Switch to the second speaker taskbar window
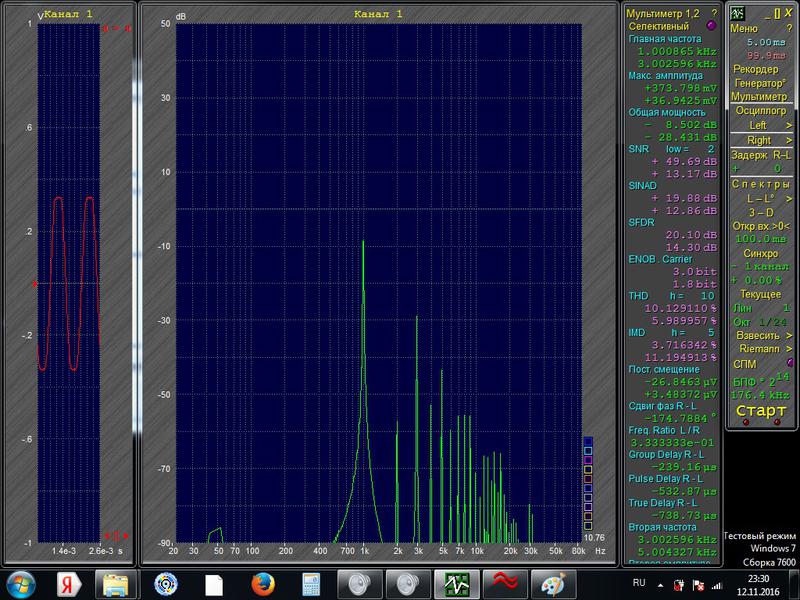 click(x=408, y=584)
